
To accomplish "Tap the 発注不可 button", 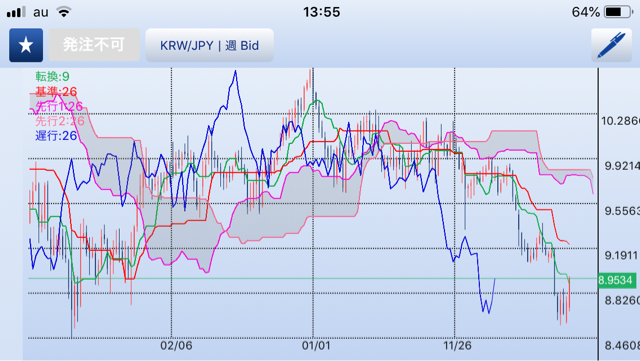I will (x=94, y=45).
